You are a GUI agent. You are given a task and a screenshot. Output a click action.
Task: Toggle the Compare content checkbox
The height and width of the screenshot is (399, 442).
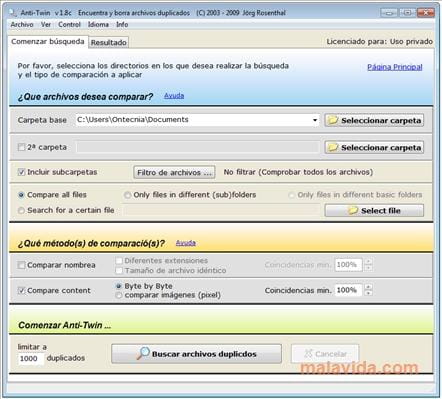(21, 290)
